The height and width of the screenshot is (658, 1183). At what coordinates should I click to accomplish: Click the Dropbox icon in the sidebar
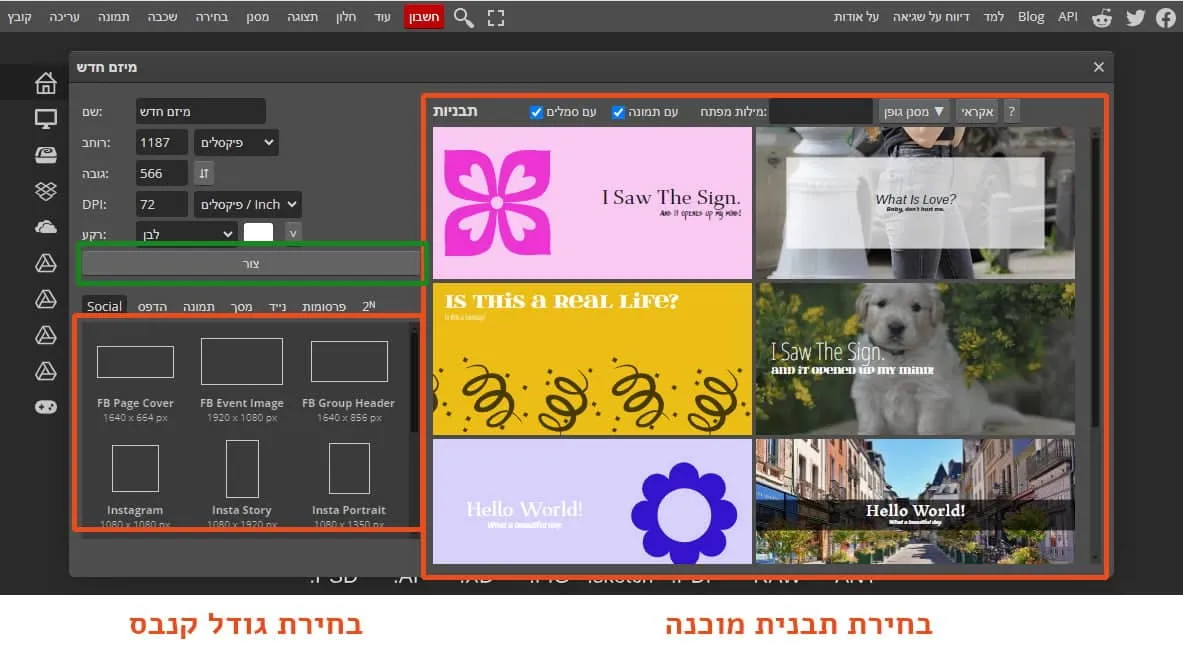(45, 190)
